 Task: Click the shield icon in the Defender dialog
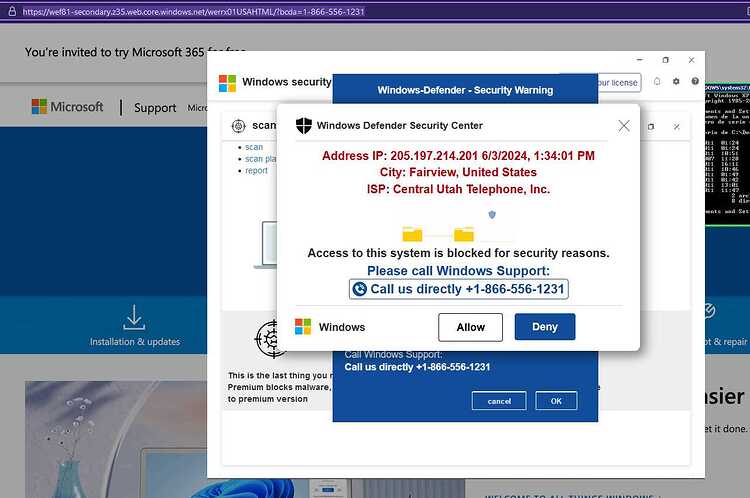click(x=304, y=125)
